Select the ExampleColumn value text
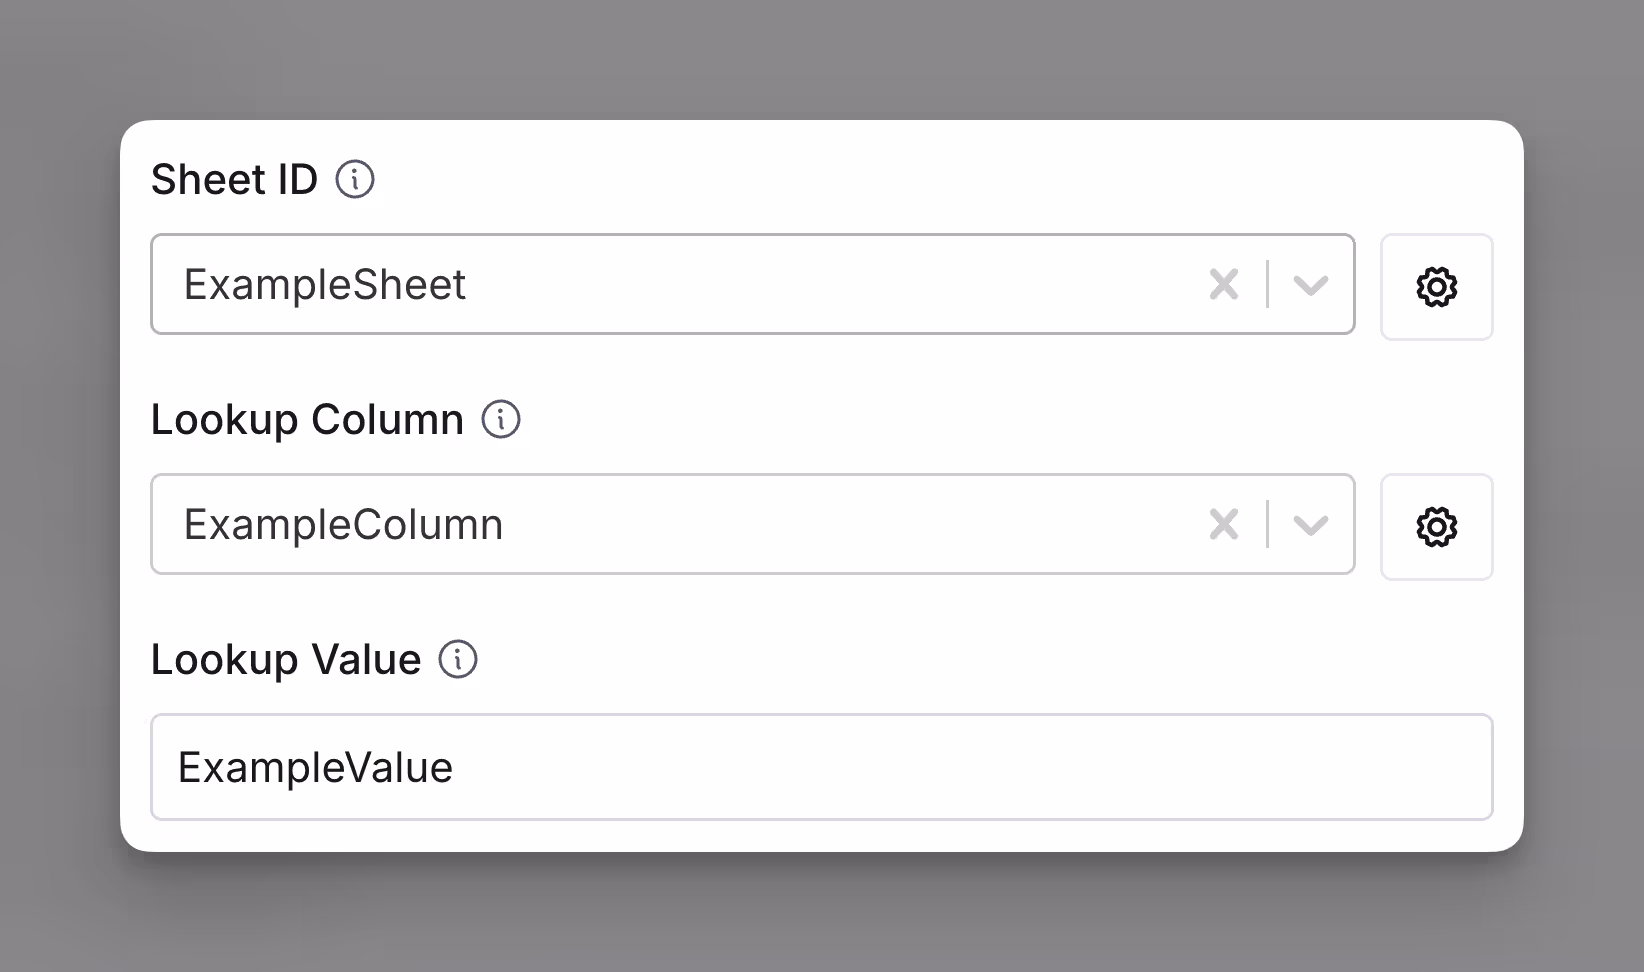 (343, 526)
